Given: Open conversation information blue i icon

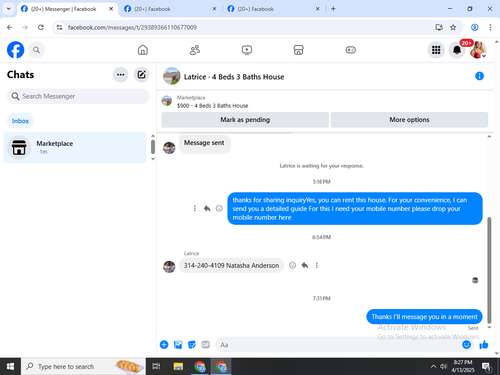Looking at the screenshot, I should tap(479, 76).
